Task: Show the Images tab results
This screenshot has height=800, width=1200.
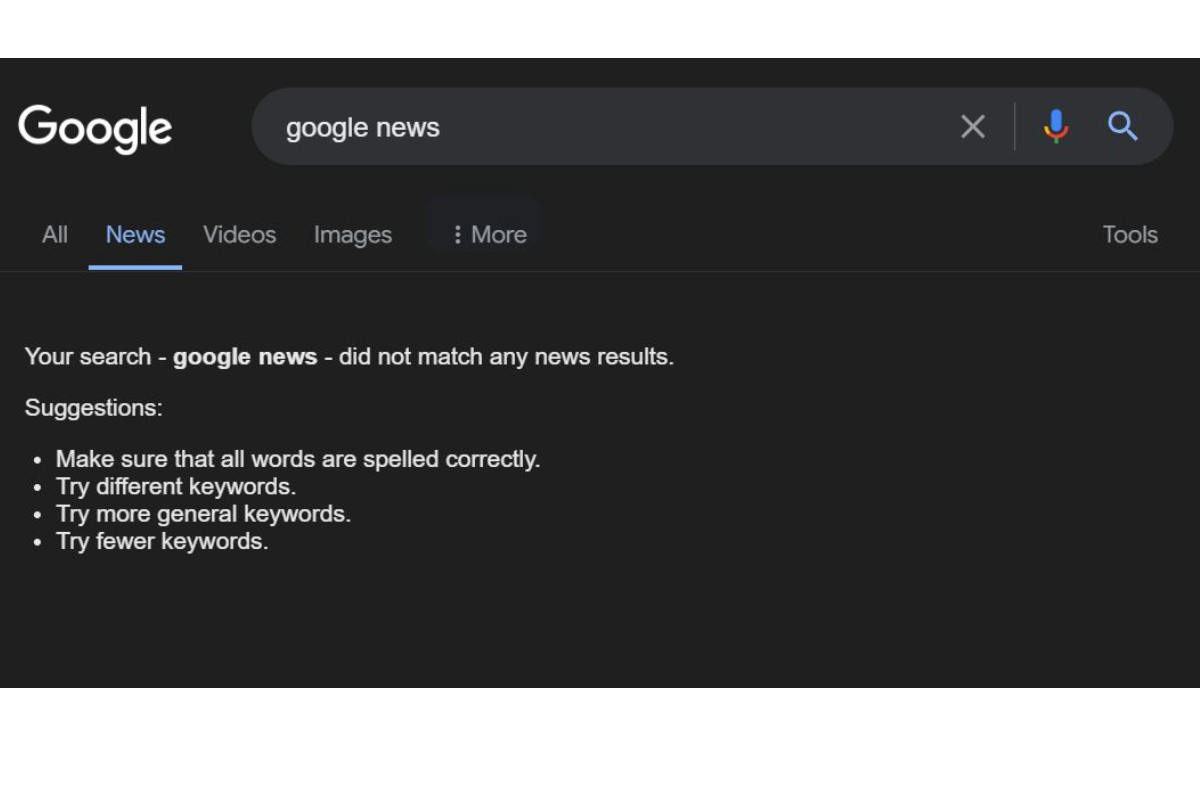Action: pos(352,235)
